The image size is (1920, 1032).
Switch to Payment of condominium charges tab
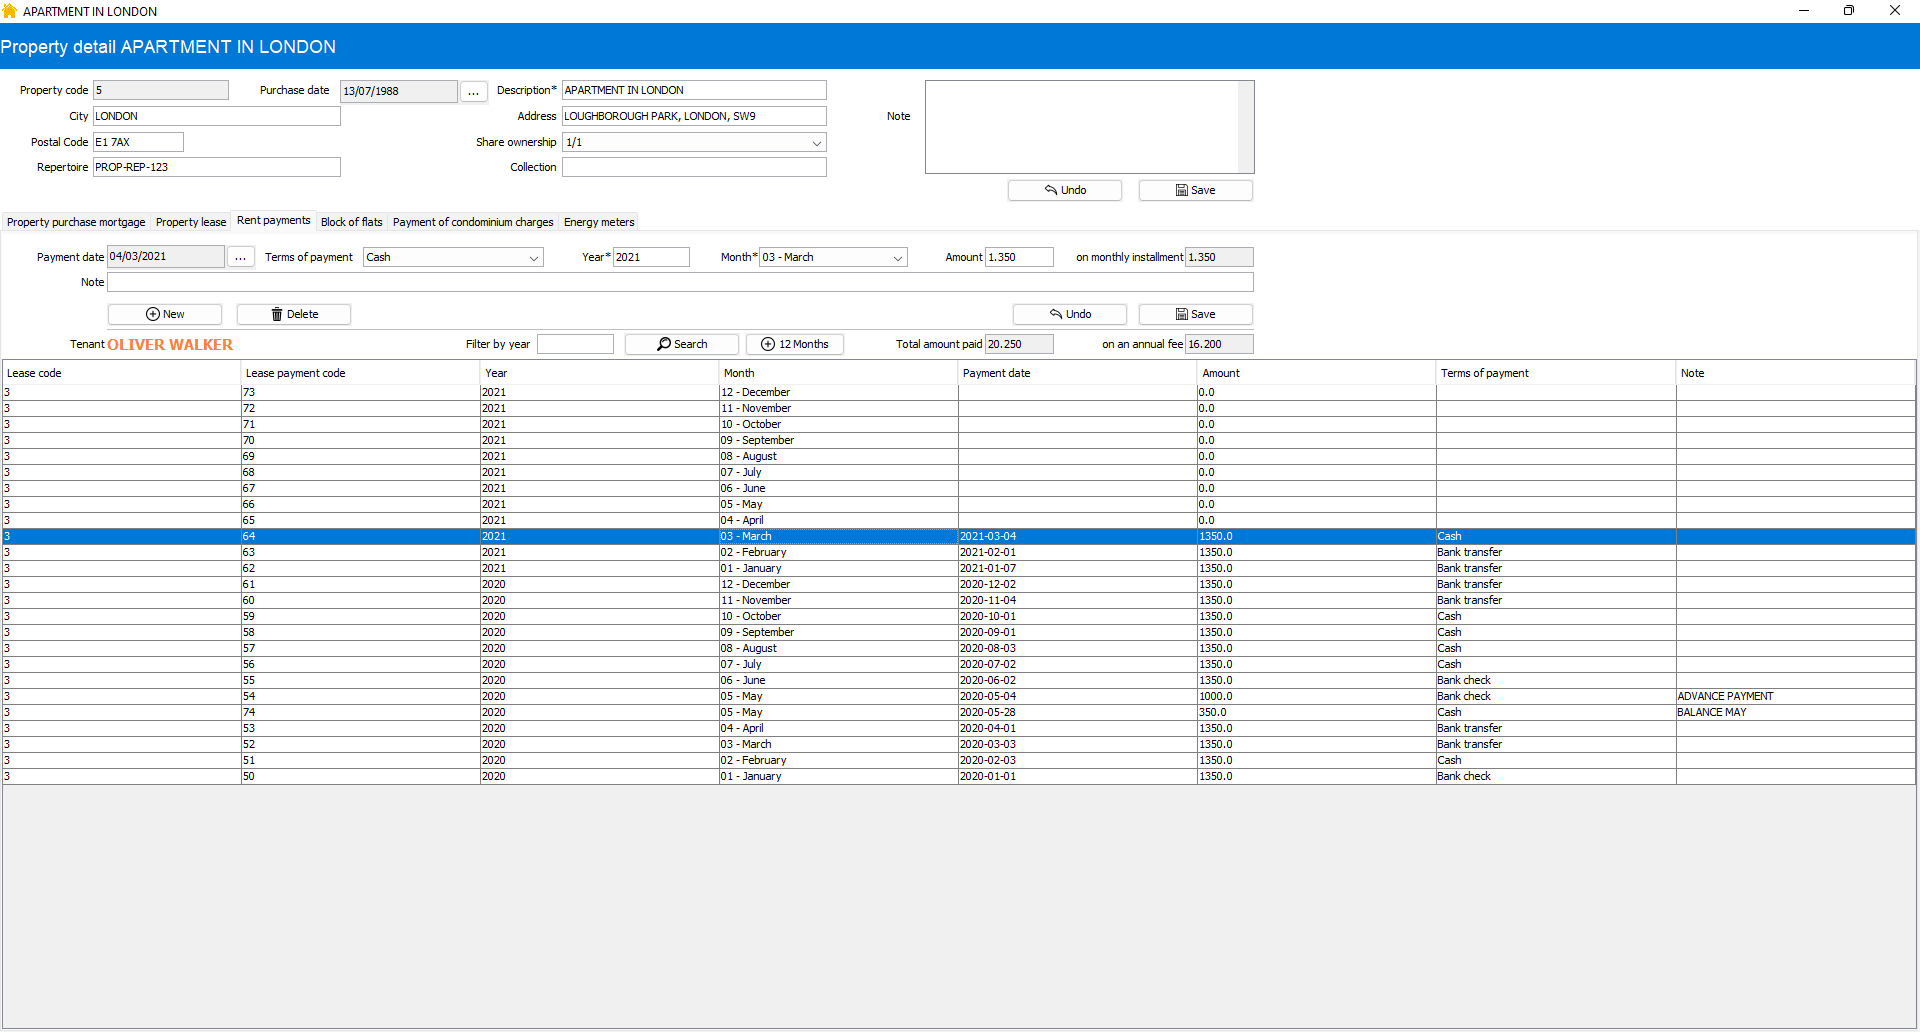point(473,222)
